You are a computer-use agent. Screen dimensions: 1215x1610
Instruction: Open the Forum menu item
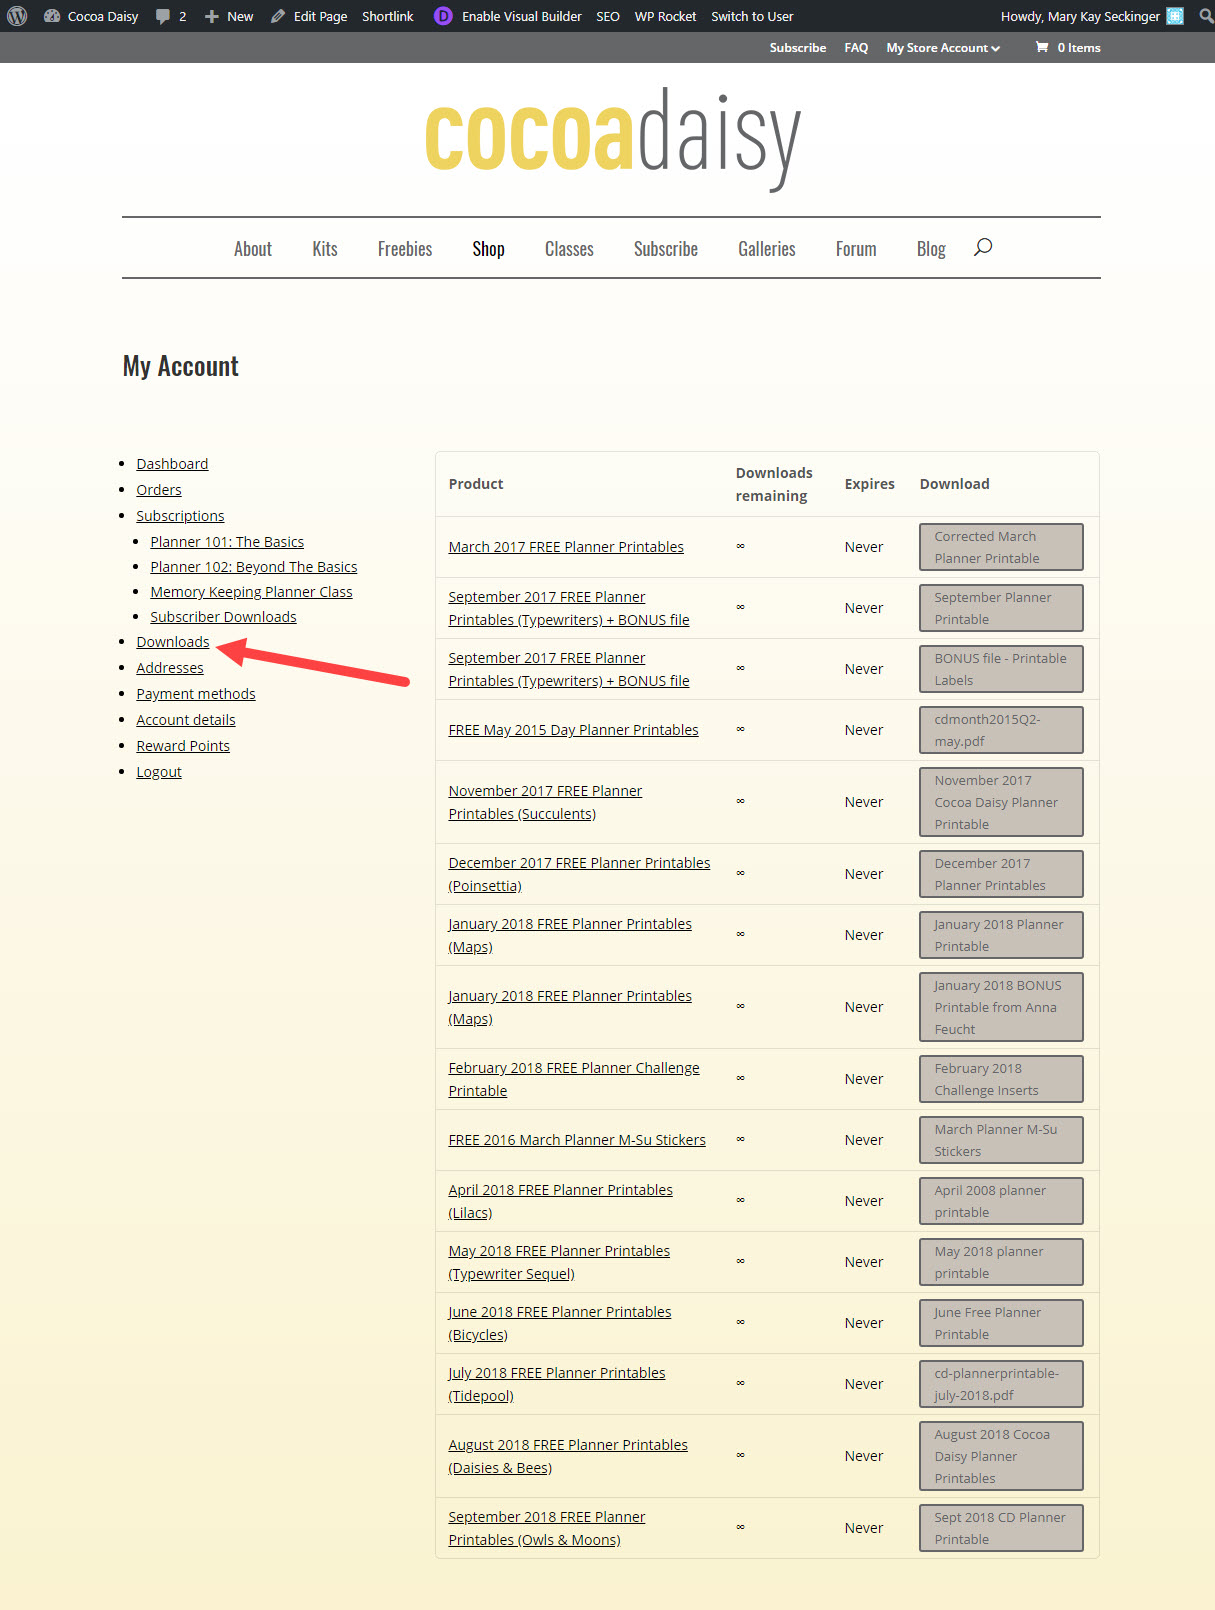coord(856,249)
